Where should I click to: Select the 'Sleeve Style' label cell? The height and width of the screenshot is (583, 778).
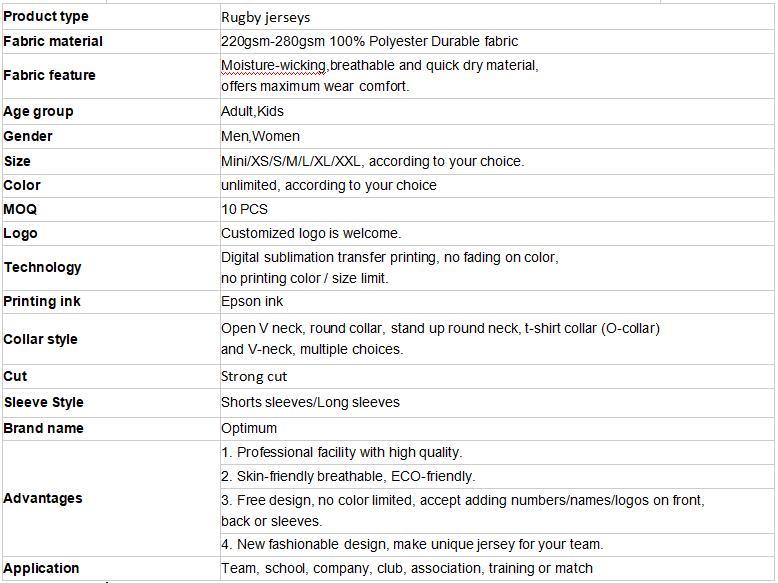(x=111, y=403)
